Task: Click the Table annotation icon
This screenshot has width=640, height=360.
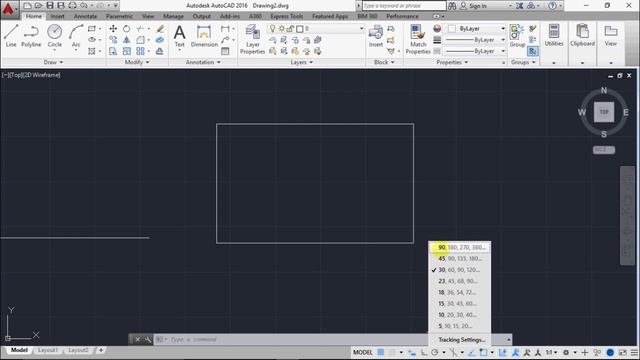Action: tap(225, 51)
